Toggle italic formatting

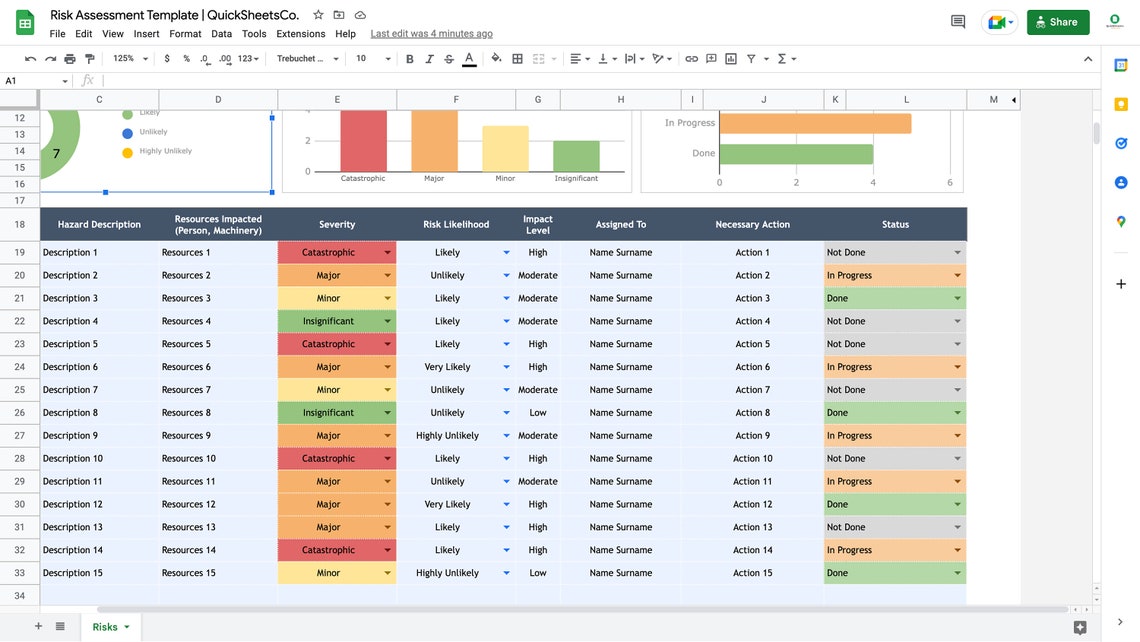[429, 58]
